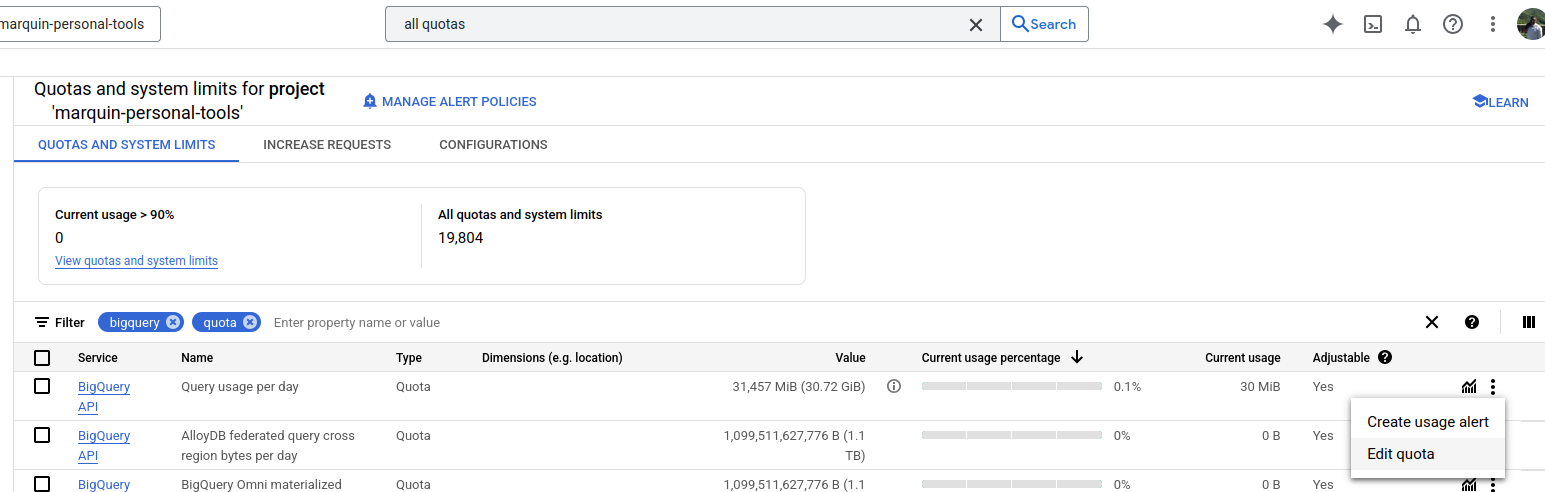Open the notifications bell
The image size is (1545, 492).
pyautogui.click(x=1413, y=24)
